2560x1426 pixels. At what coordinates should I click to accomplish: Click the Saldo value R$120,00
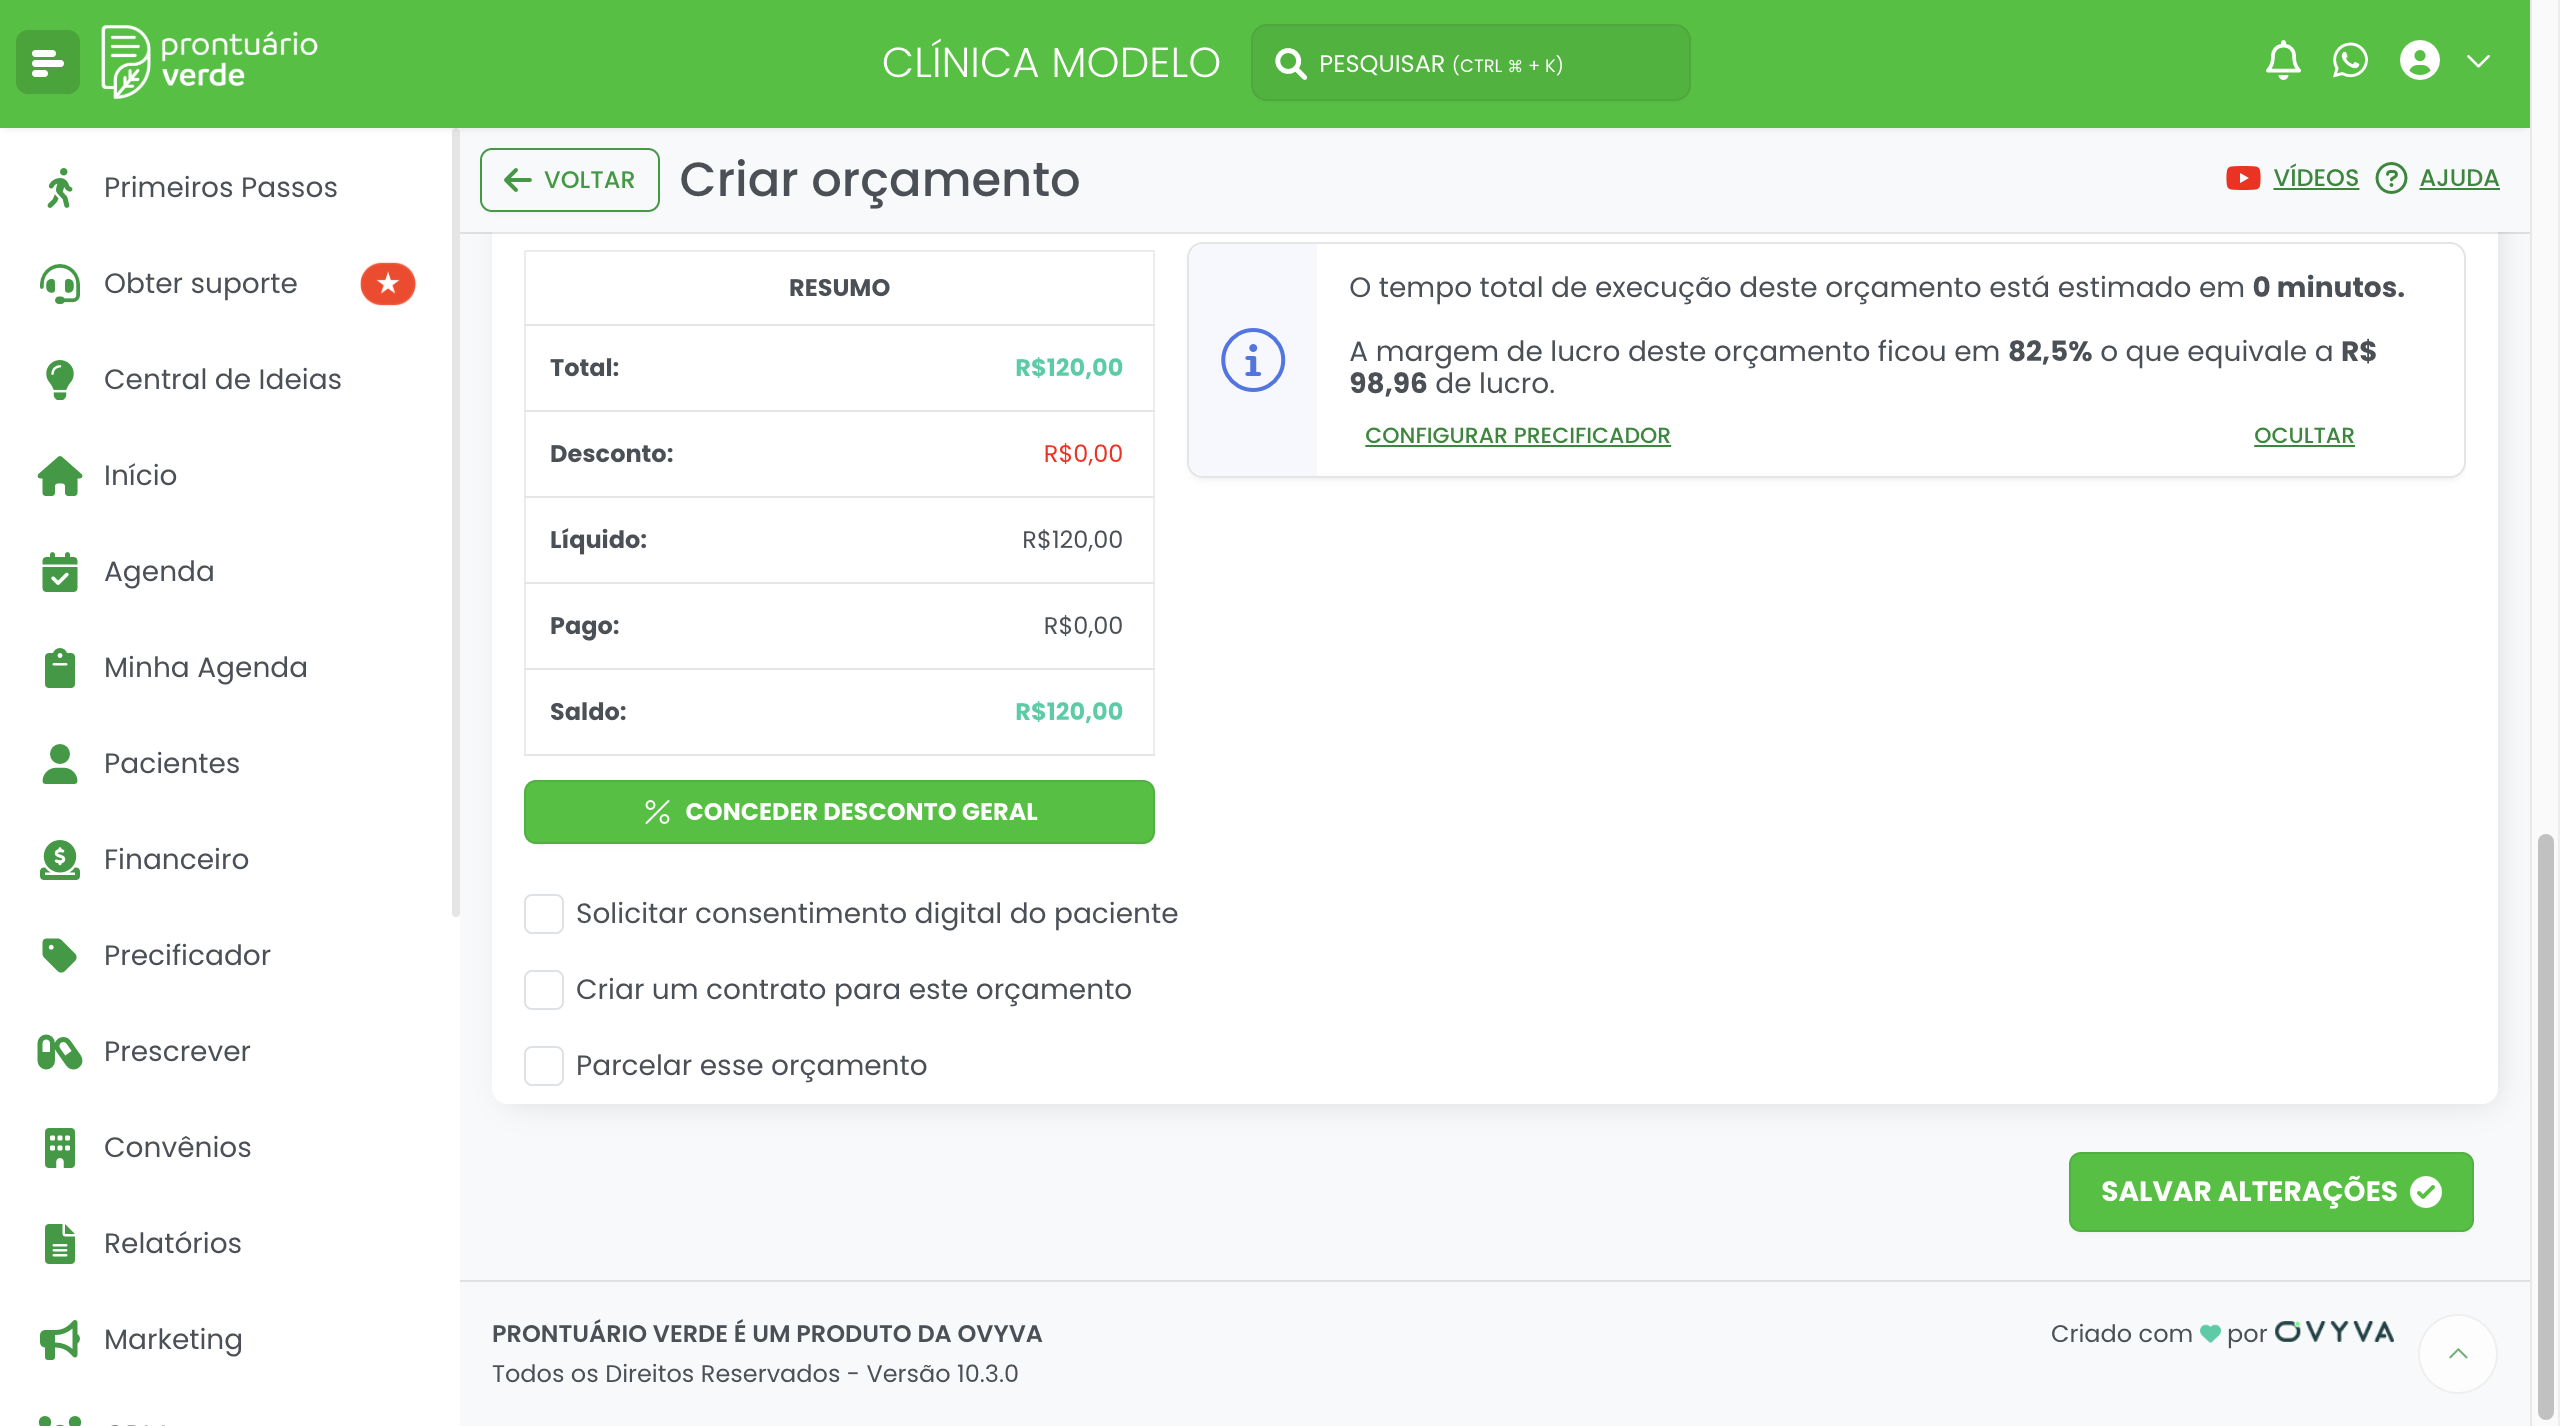1069,712
